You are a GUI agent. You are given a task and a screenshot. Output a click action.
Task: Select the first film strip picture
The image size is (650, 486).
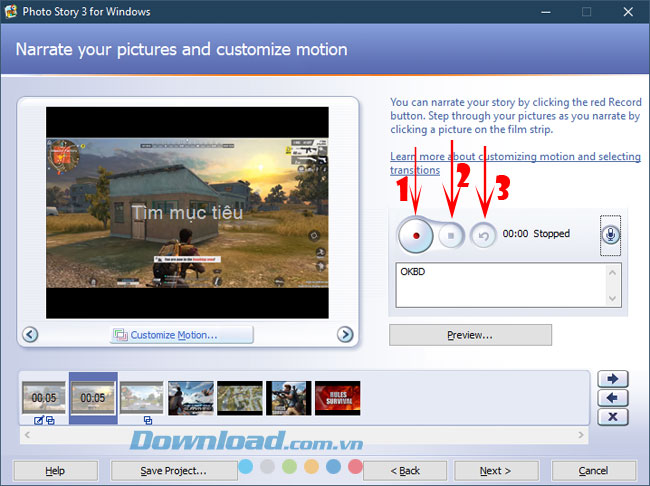pos(44,397)
